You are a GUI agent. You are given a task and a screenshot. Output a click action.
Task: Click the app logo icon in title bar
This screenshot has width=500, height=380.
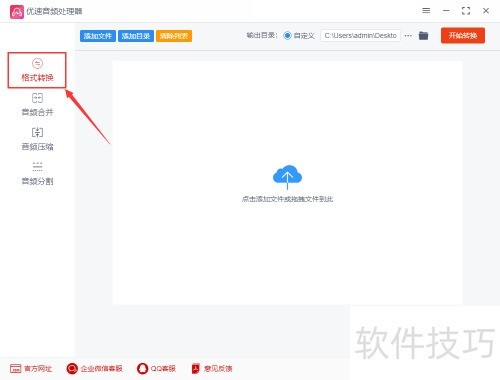pos(17,12)
